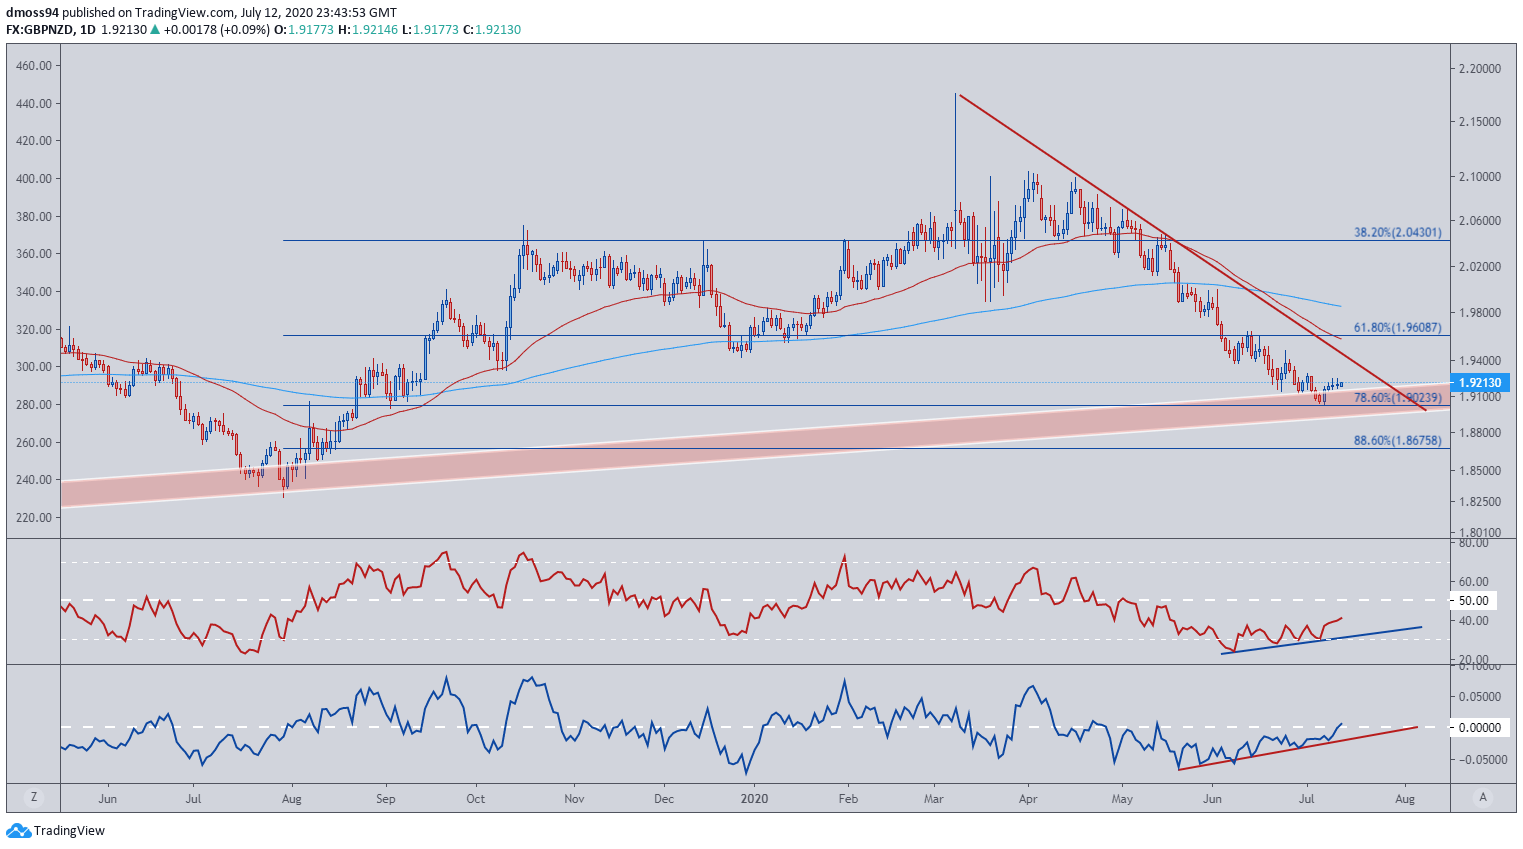Click the Feb label on time axis
The image size is (1523, 849).
[x=848, y=799]
